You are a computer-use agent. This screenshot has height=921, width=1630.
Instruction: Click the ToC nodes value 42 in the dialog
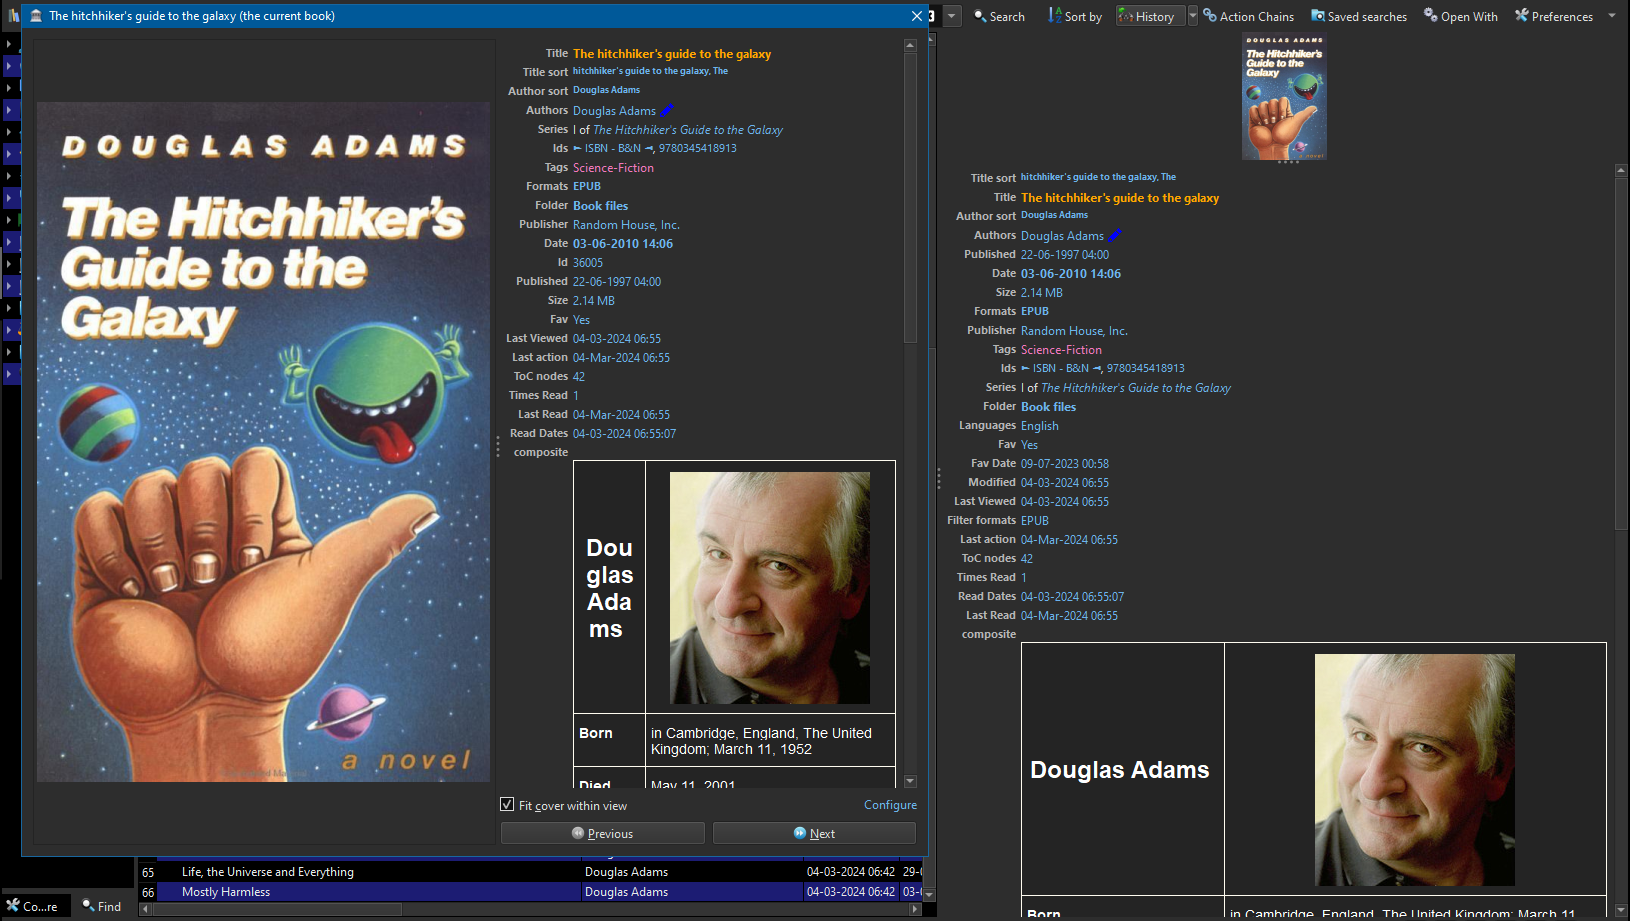pyautogui.click(x=579, y=377)
